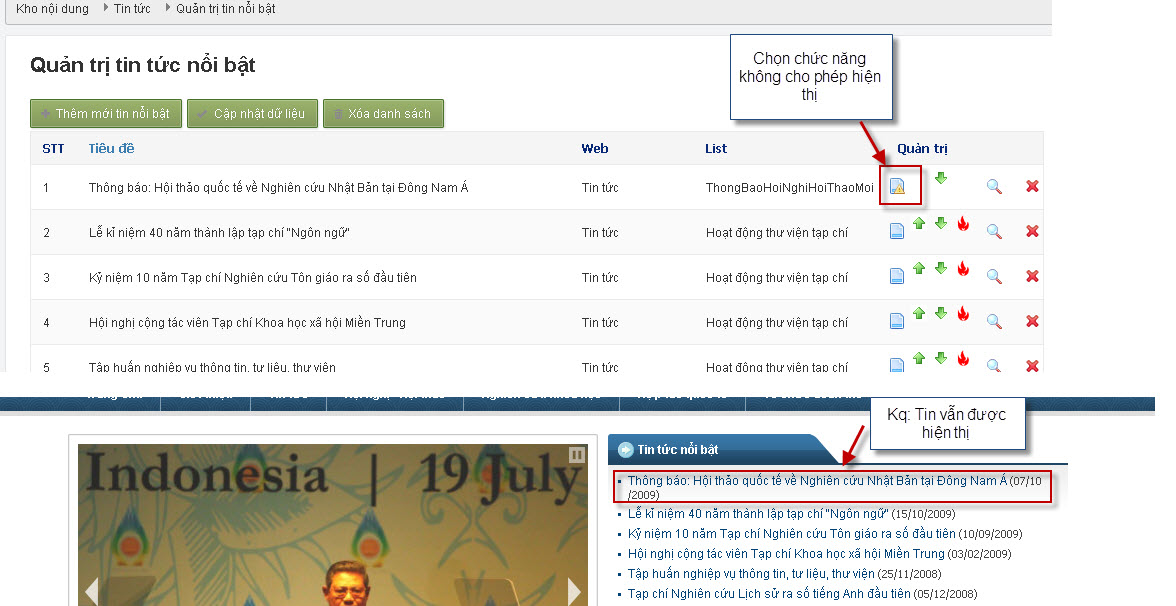Go to 'Tin tức' breadcrumb item
The width and height of the screenshot is (1176, 606).
pyautogui.click(x=132, y=9)
